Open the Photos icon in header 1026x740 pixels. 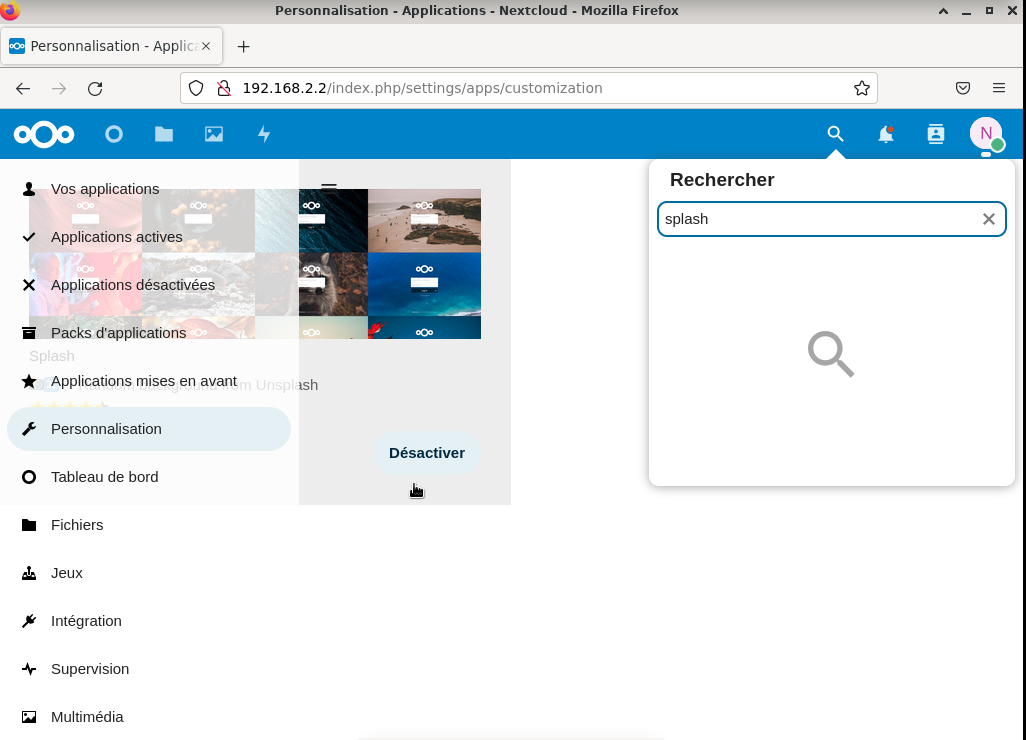pos(214,134)
